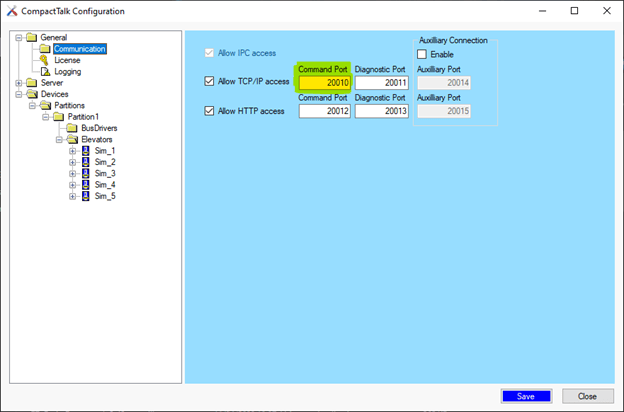The height and width of the screenshot is (412, 624).
Task: Click the CompactTalk app icon in title bar
Action: click(x=11, y=11)
